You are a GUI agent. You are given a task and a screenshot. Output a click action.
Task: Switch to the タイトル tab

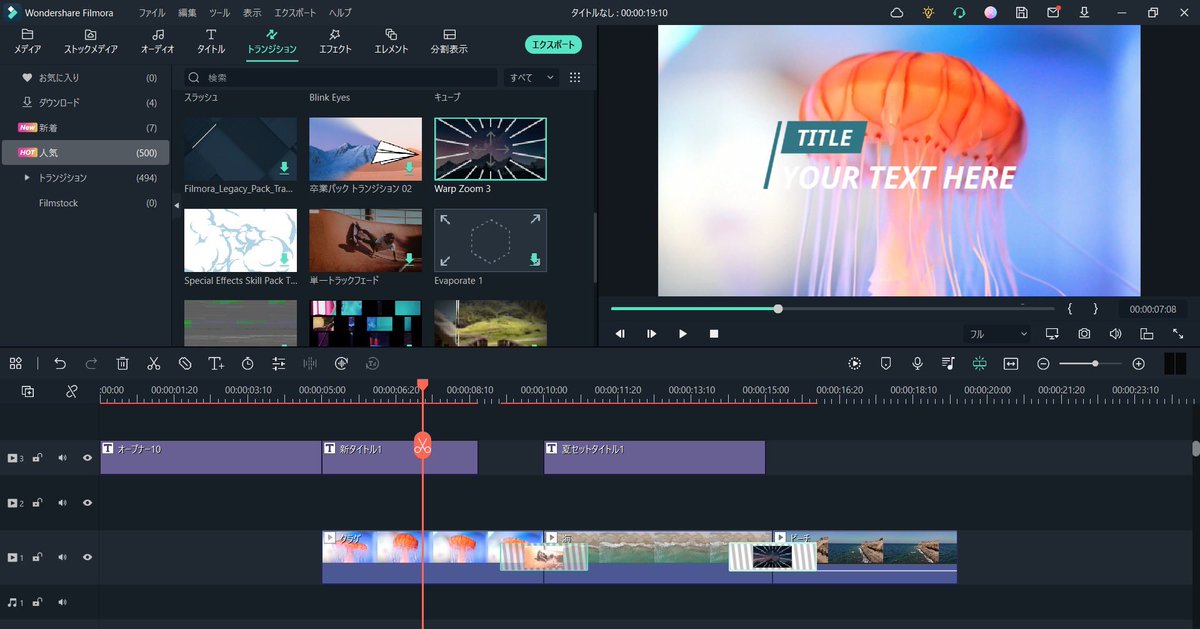coord(211,41)
